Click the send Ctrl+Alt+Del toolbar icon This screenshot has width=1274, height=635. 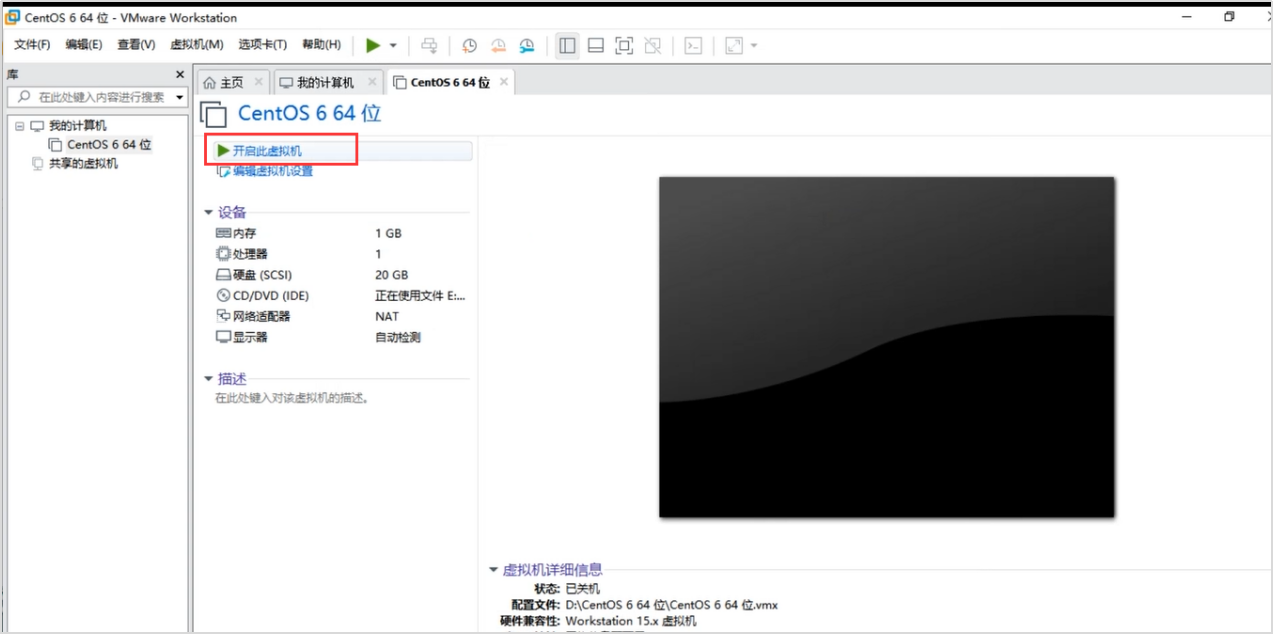pyautogui.click(x=429, y=45)
